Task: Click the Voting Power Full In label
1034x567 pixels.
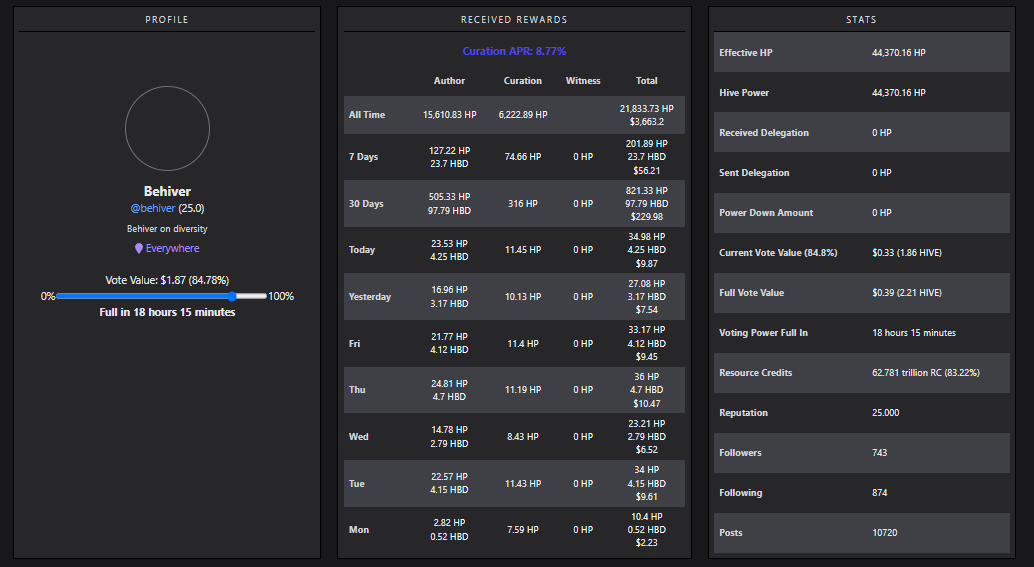Action: click(x=763, y=333)
